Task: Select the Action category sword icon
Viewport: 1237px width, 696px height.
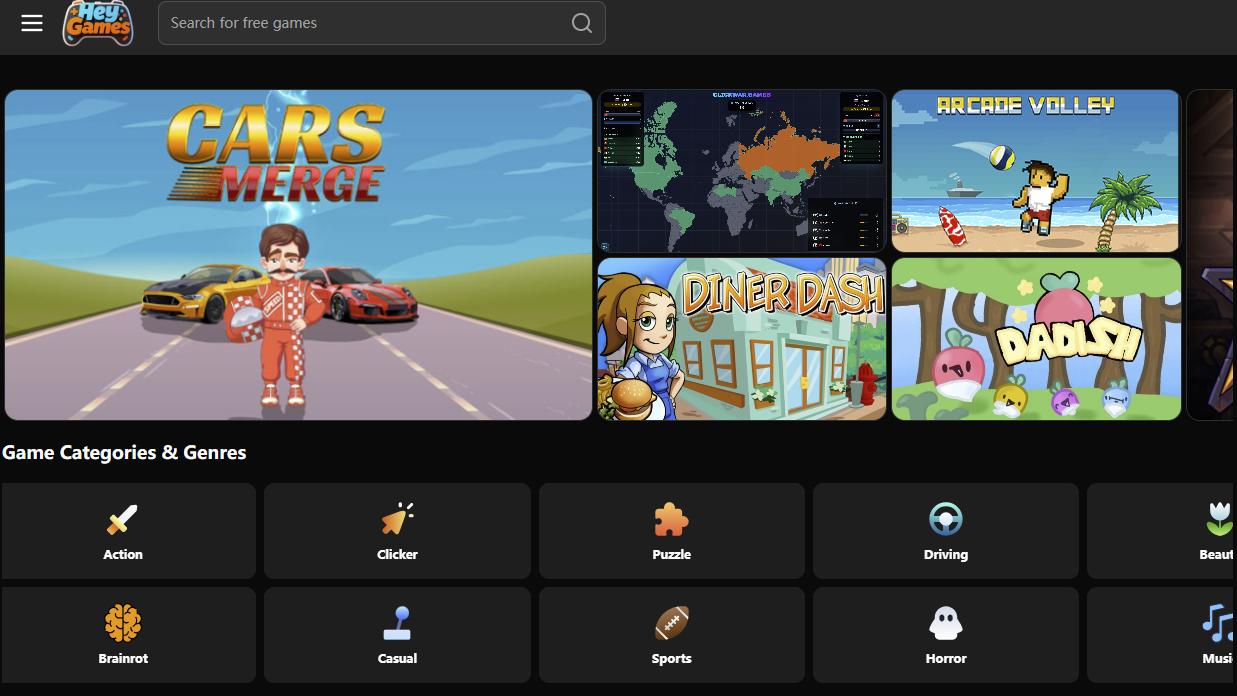Action: [x=122, y=519]
